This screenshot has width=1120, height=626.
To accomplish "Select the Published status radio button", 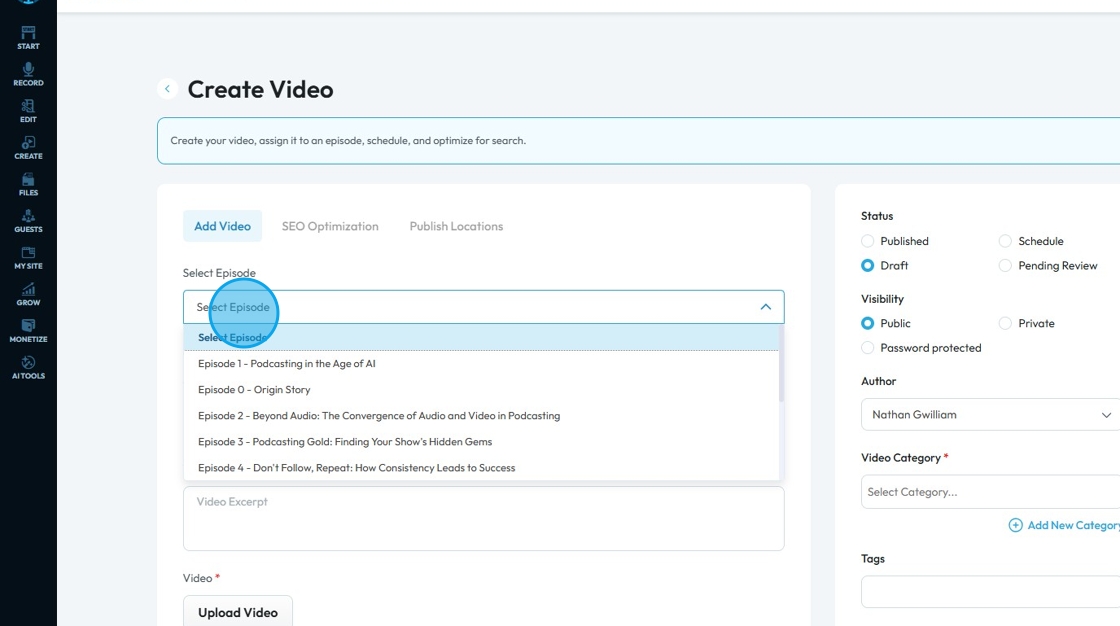I will click(868, 241).
